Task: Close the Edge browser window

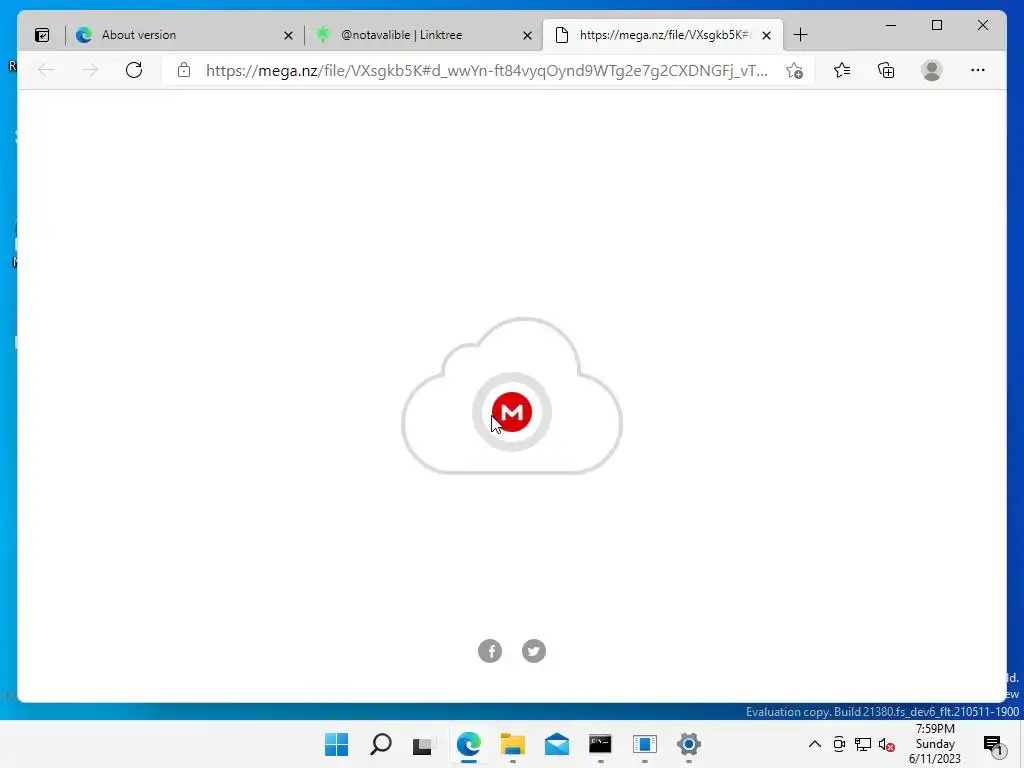Action: [983, 25]
